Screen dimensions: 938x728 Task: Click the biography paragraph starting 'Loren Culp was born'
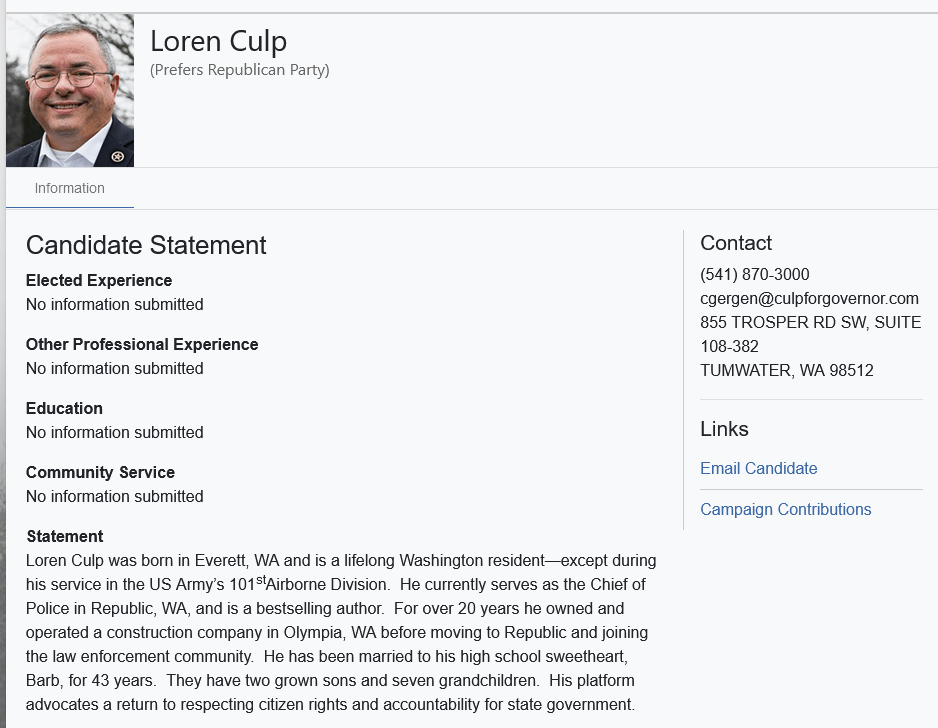(x=340, y=632)
